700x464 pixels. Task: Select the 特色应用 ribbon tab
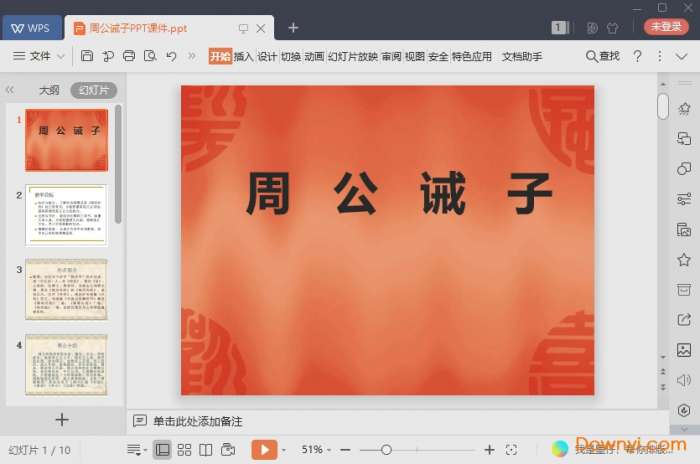pyautogui.click(x=471, y=56)
